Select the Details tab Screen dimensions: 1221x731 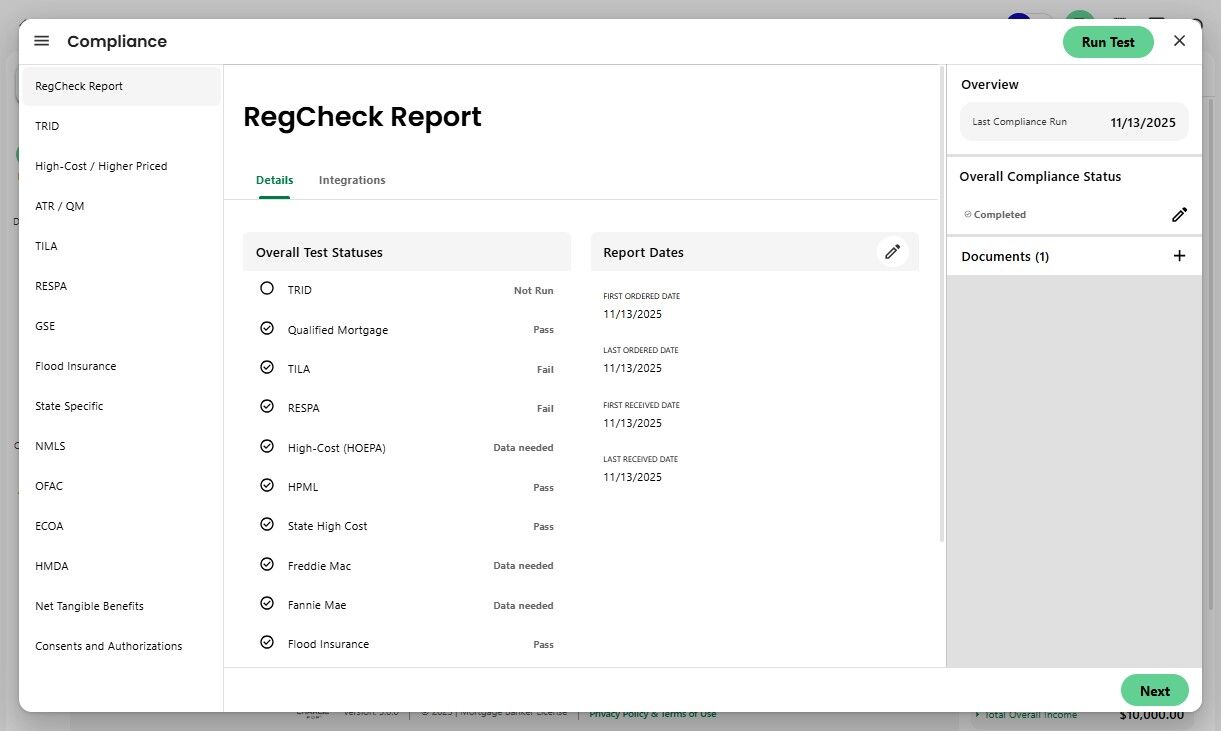point(275,180)
